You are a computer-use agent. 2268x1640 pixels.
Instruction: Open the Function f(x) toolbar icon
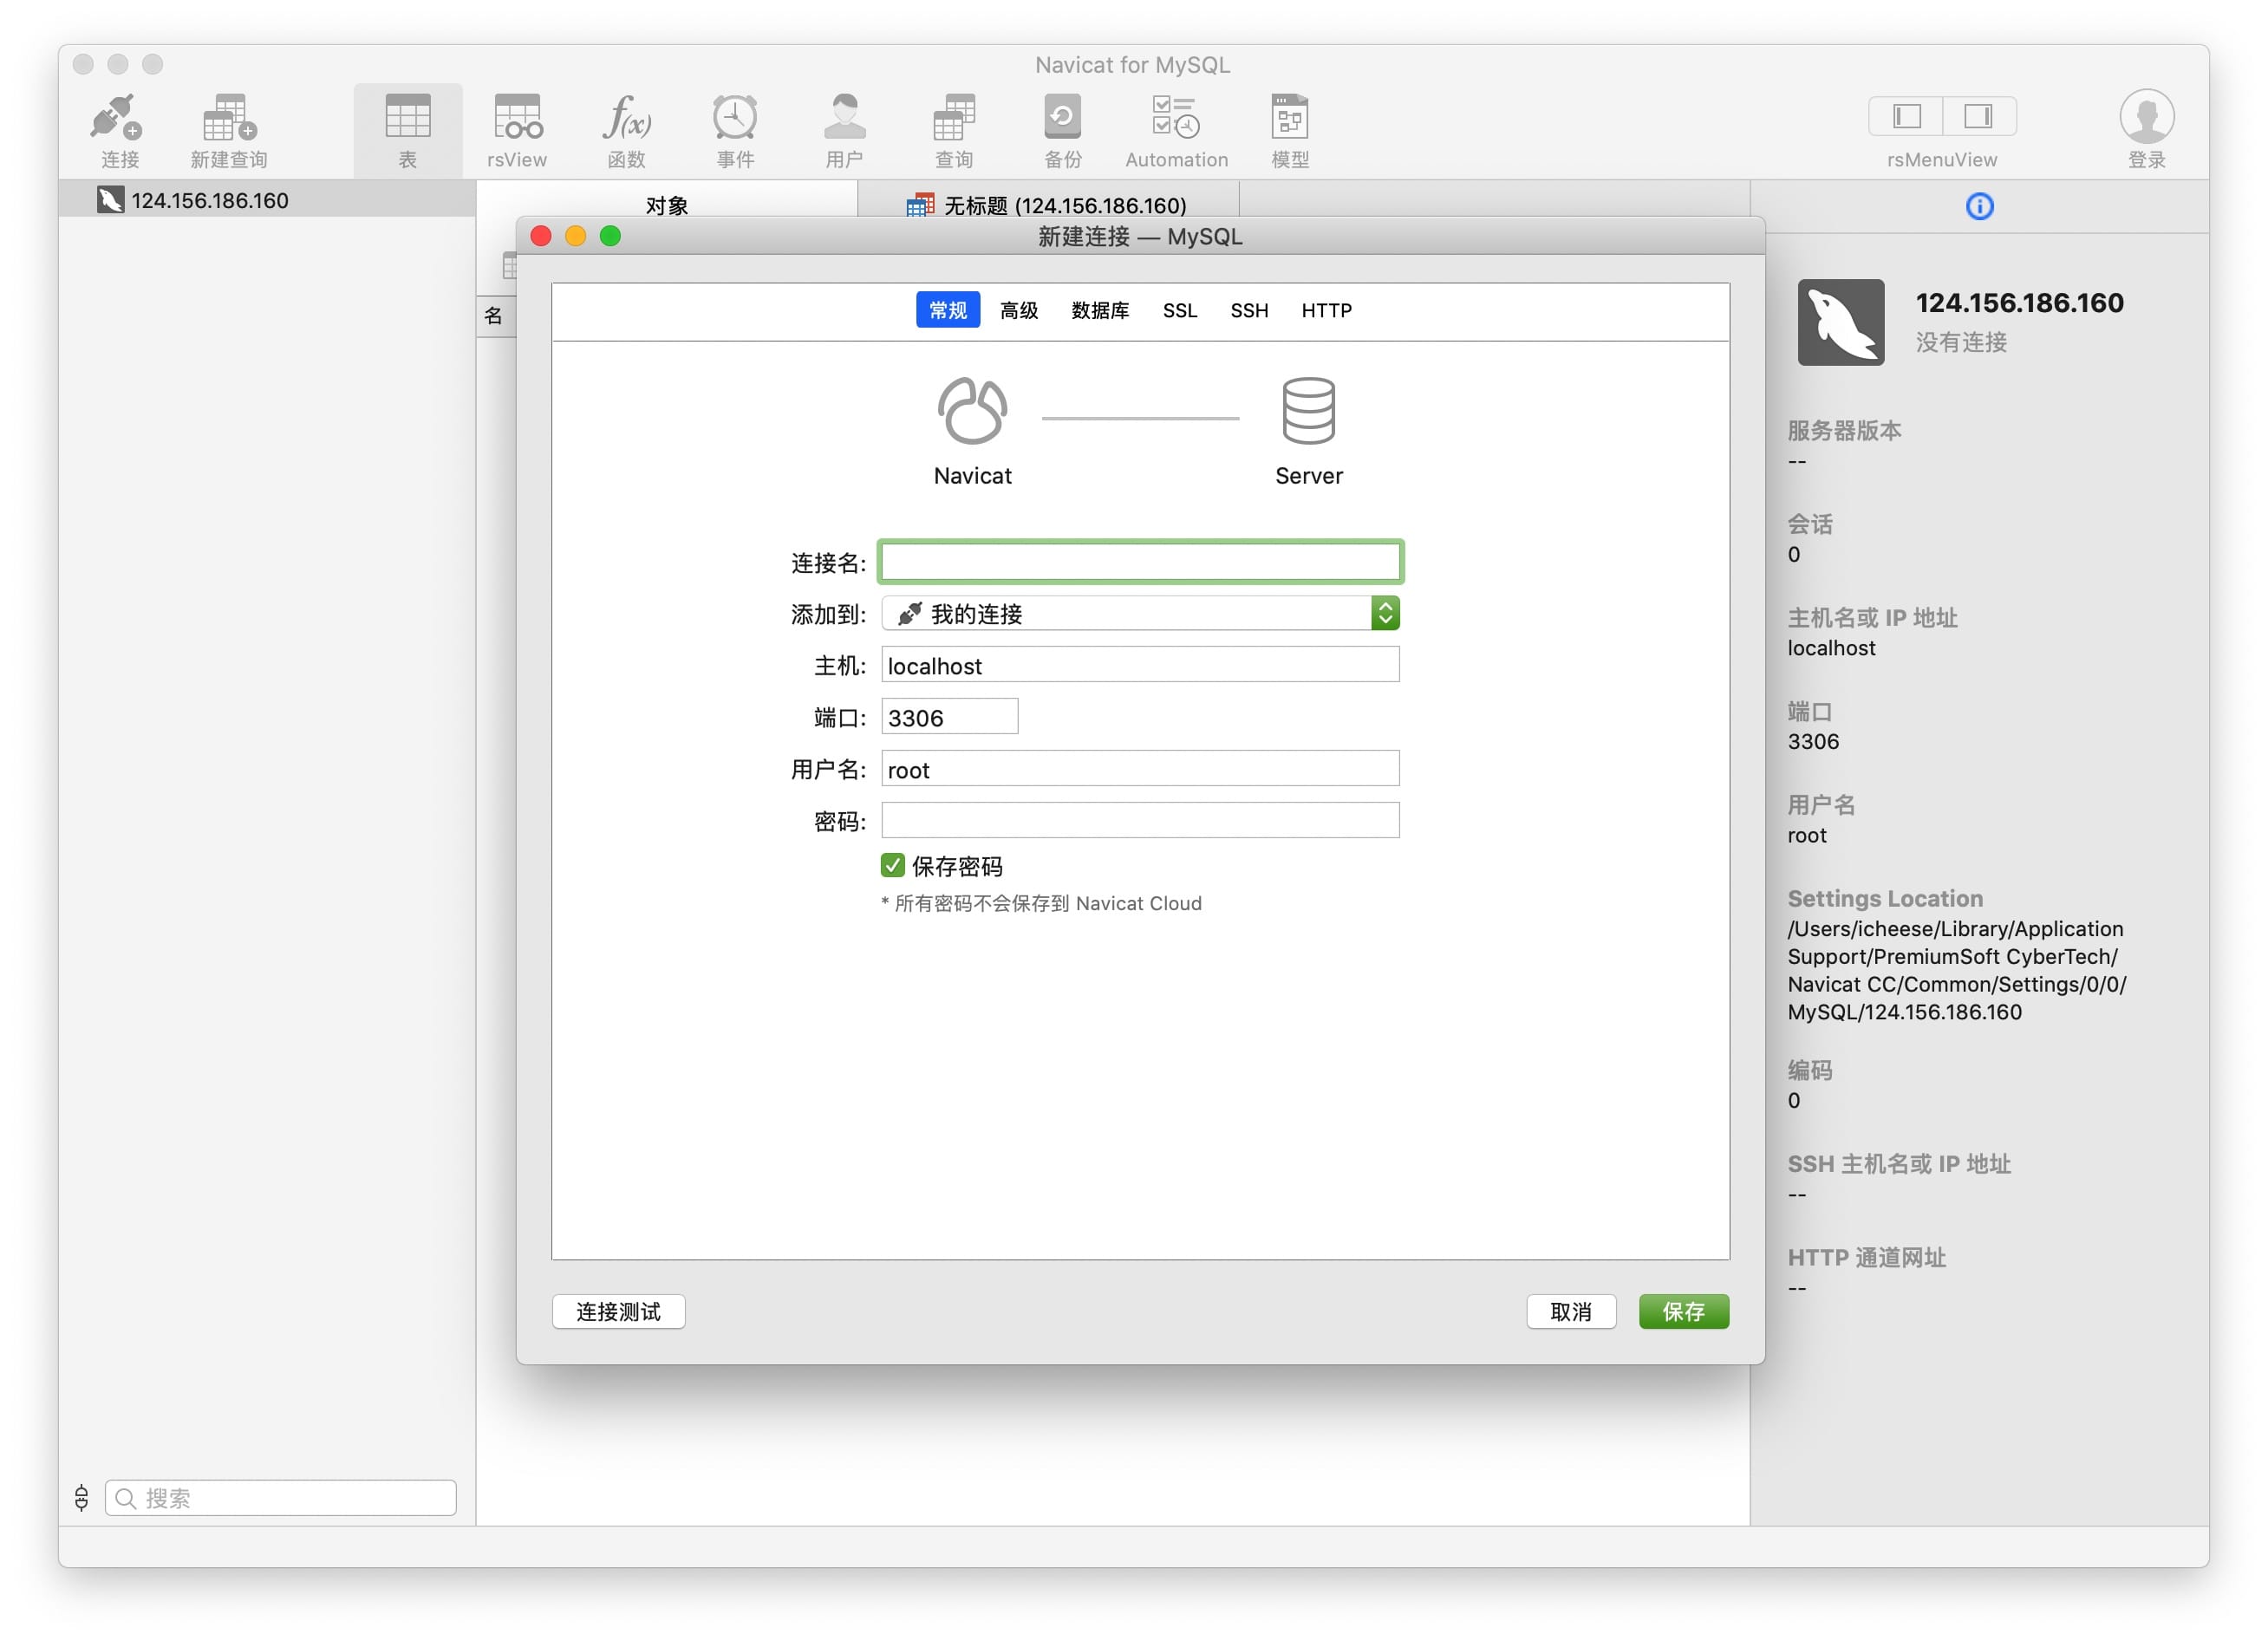pyautogui.click(x=626, y=119)
